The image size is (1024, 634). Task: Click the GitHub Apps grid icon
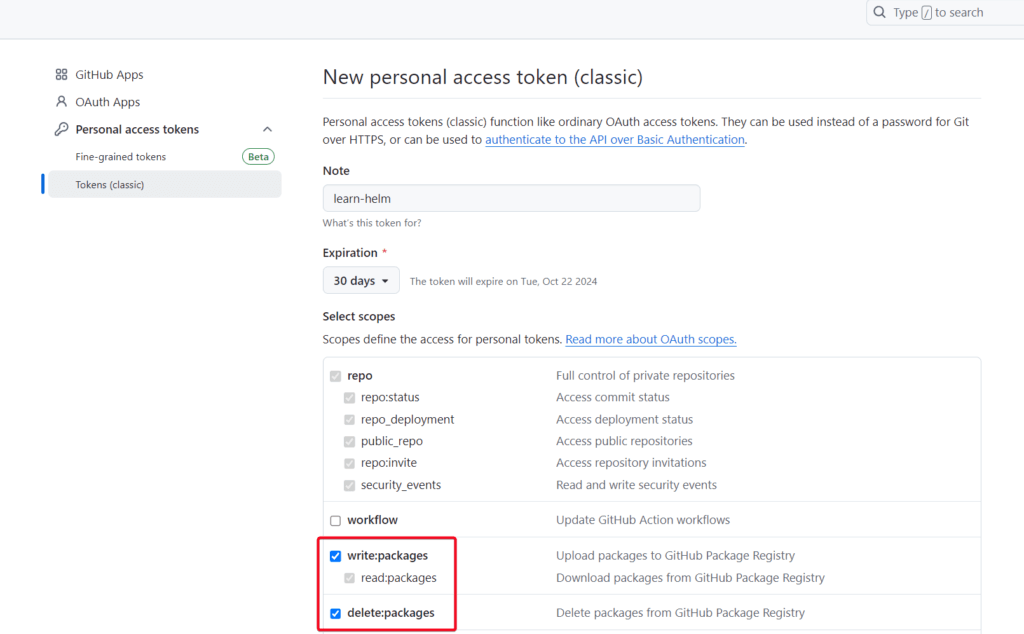point(61,74)
